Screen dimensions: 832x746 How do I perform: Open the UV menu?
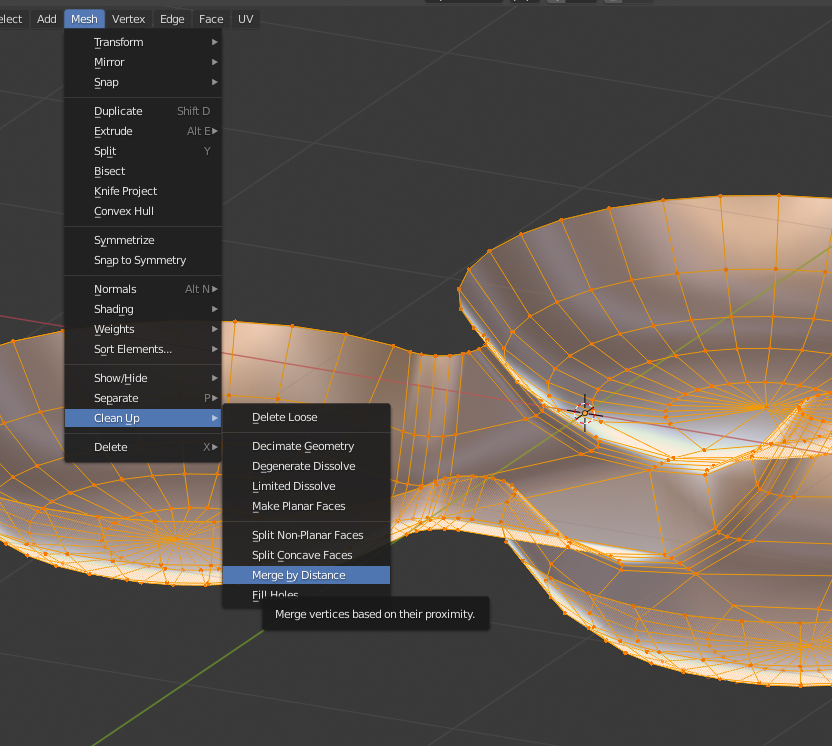(x=245, y=19)
